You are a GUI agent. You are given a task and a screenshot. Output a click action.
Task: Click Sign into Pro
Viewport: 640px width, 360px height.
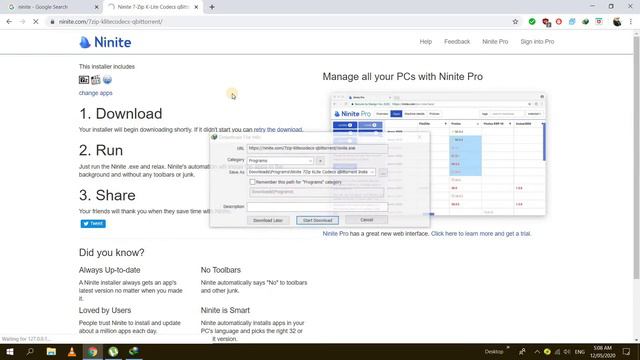tap(537, 42)
